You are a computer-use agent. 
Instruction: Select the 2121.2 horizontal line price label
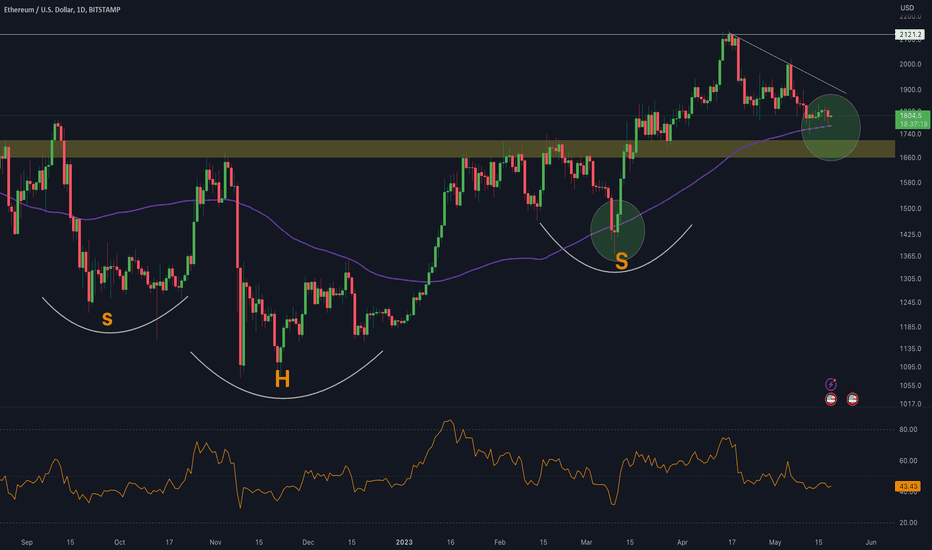click(910, 35)
